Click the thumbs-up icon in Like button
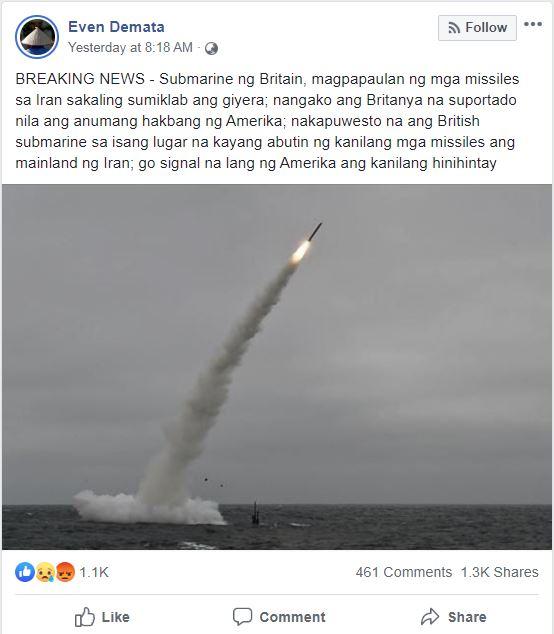This screenshot has height=634, width=554. pyautogui.click(x=85, y=617)
